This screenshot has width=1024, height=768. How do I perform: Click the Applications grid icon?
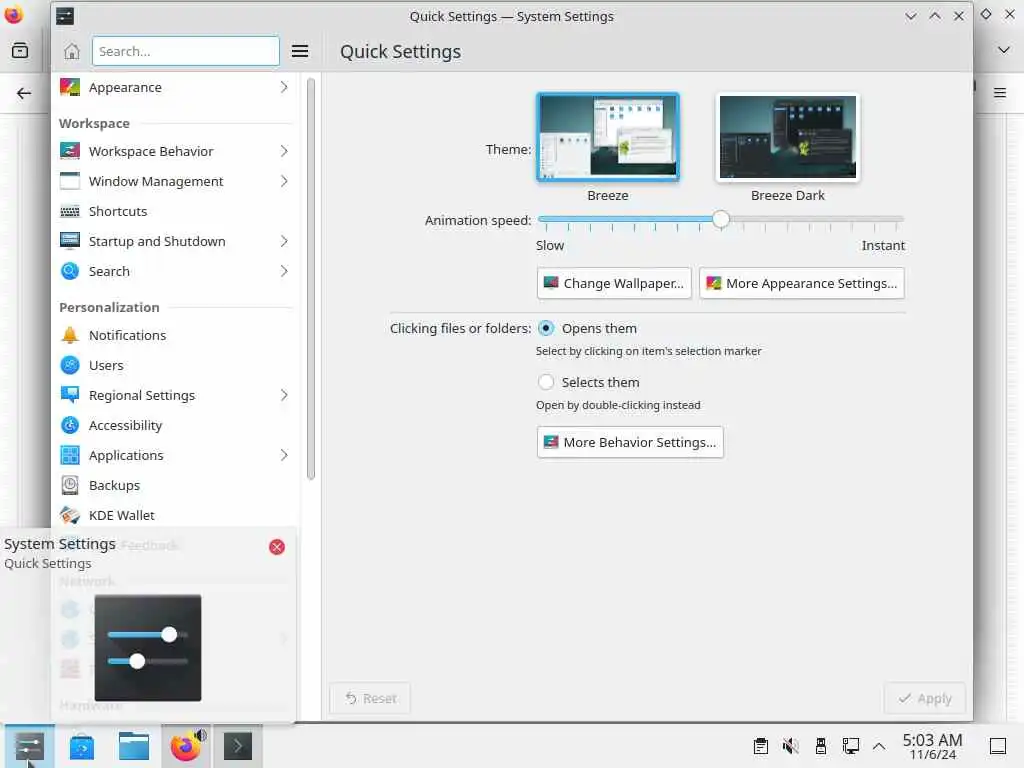(x=70, y=455)
